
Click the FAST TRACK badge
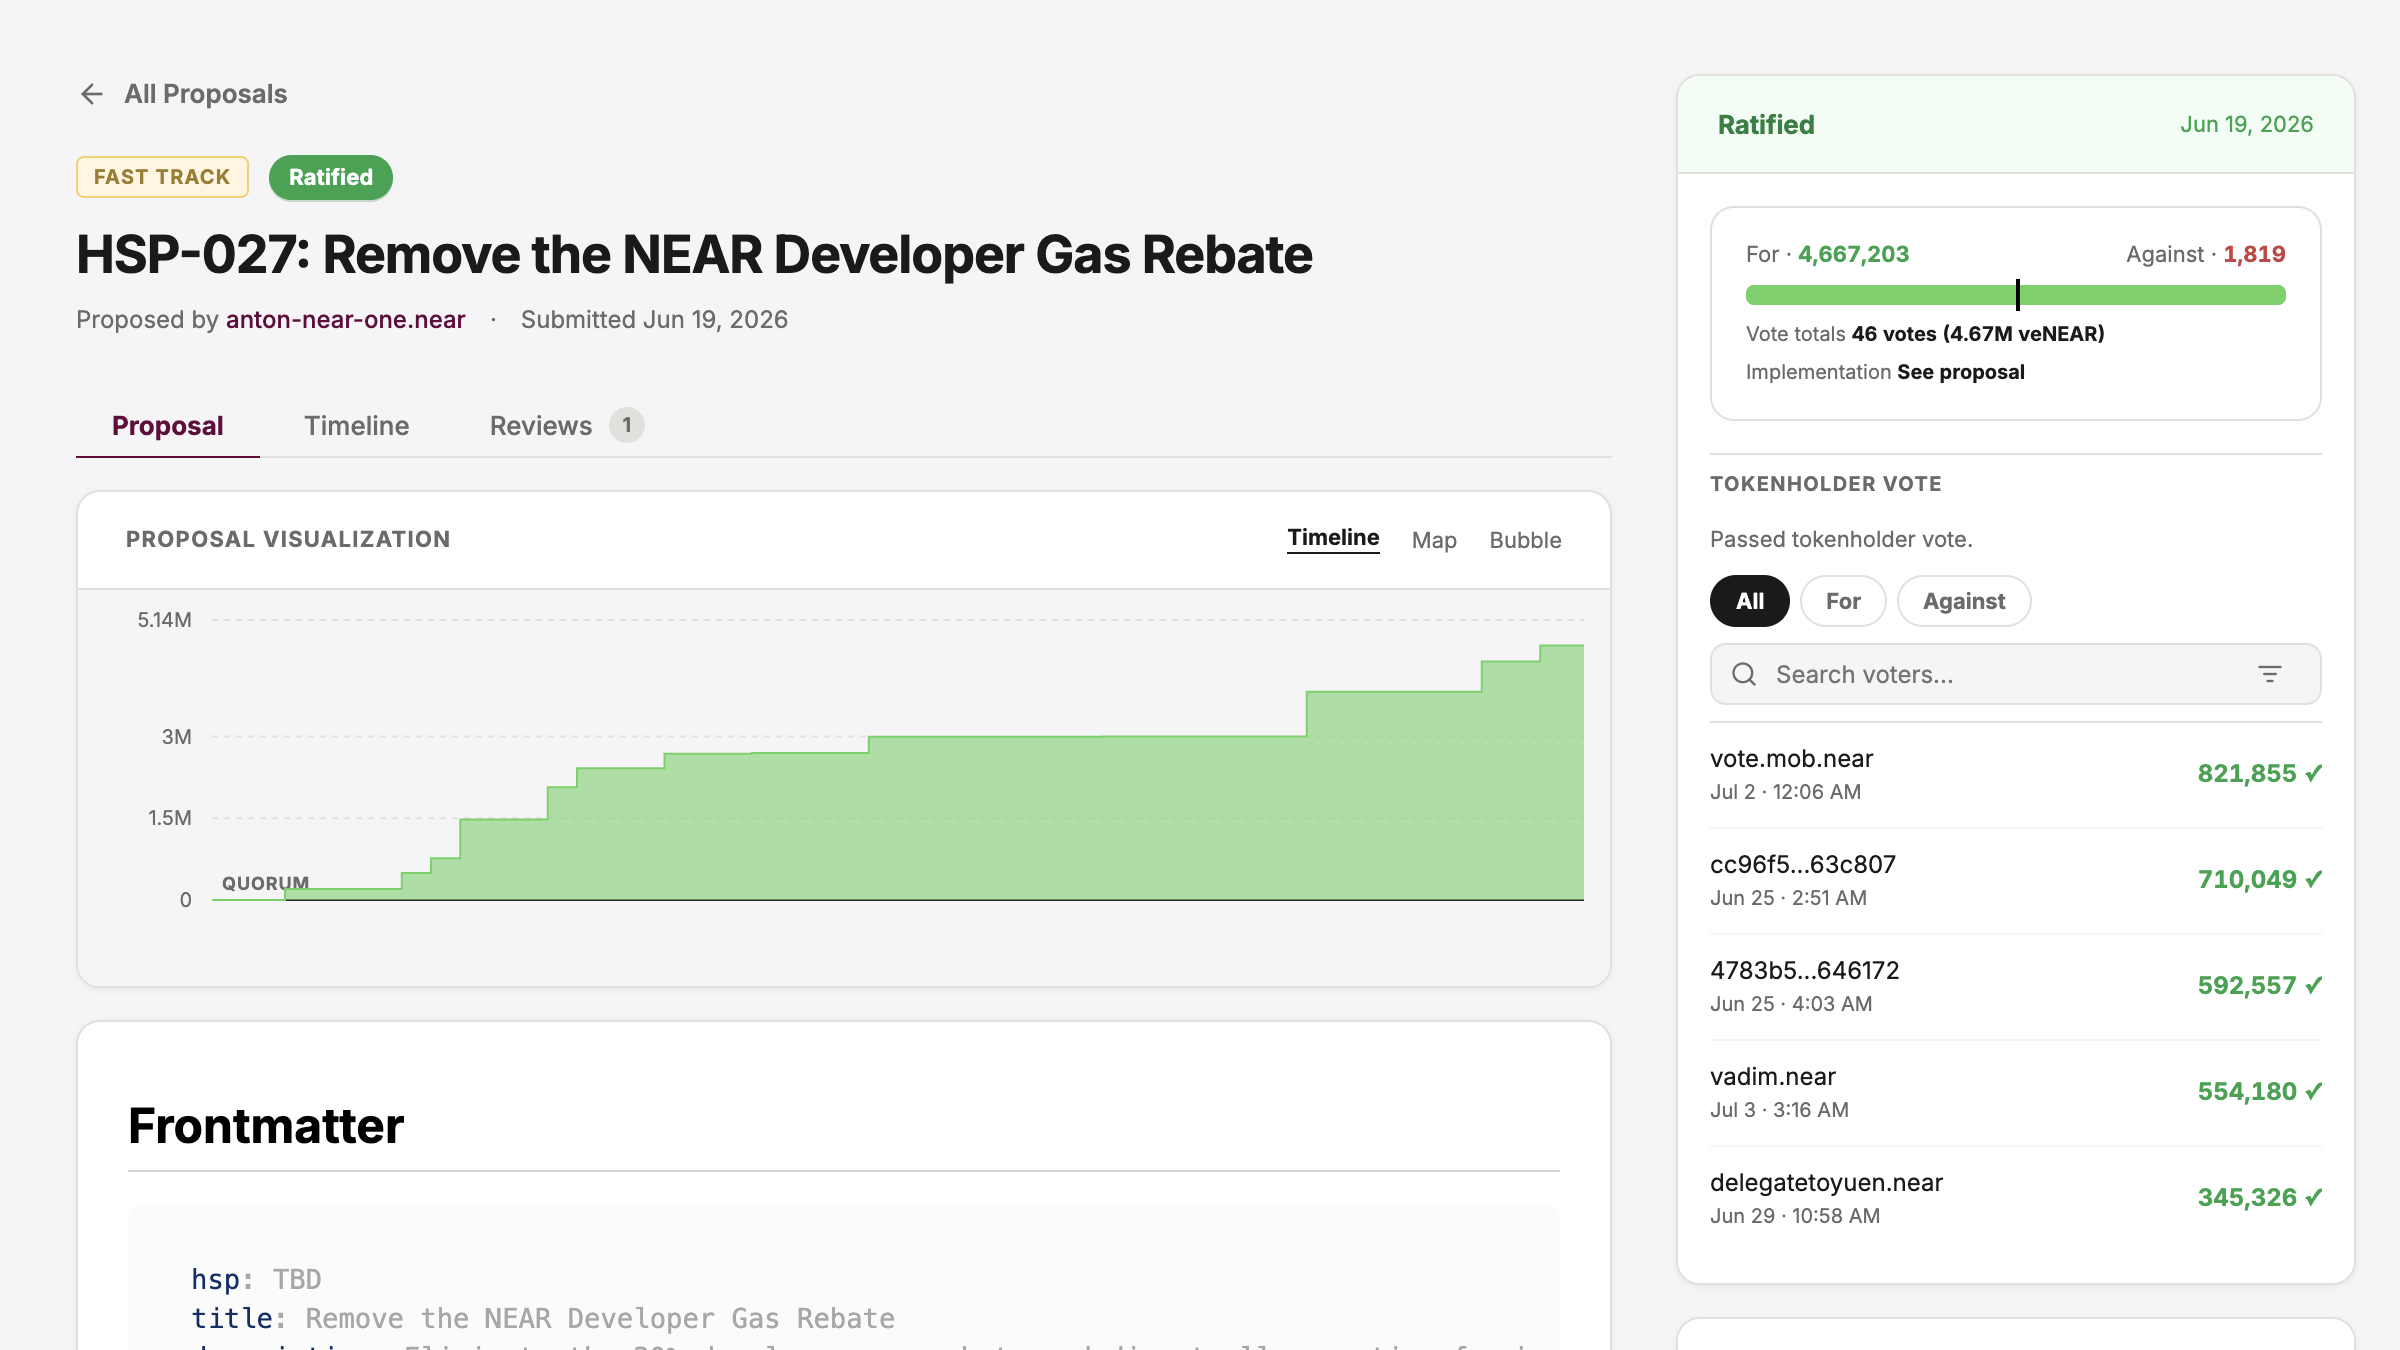point(162,177)
